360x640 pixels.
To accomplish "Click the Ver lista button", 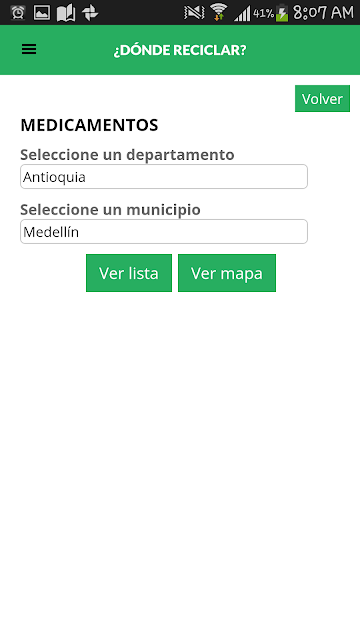I will coord(129,273).
